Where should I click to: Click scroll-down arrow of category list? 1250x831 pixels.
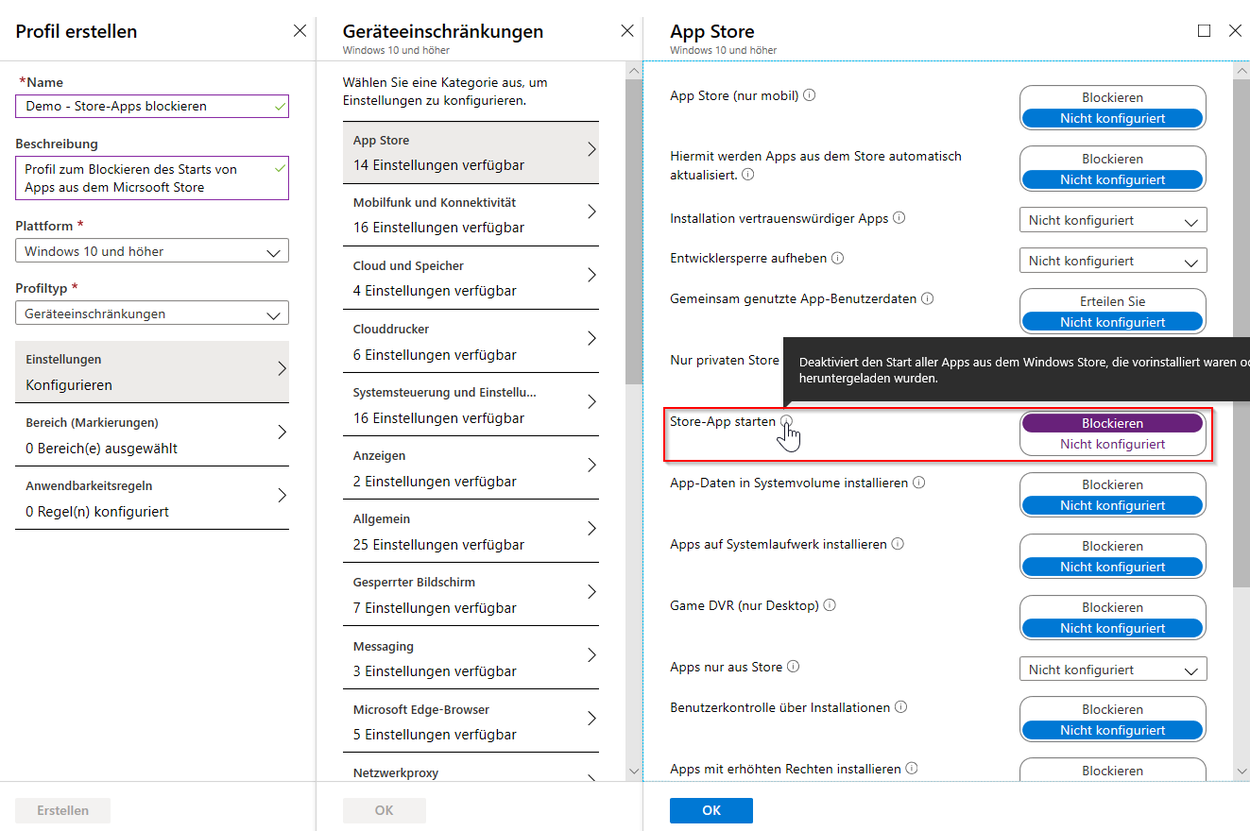point(632,771)
